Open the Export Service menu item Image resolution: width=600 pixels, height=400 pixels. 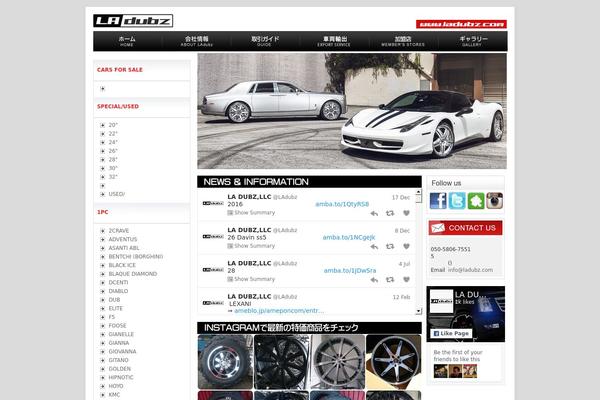[334, 41]
